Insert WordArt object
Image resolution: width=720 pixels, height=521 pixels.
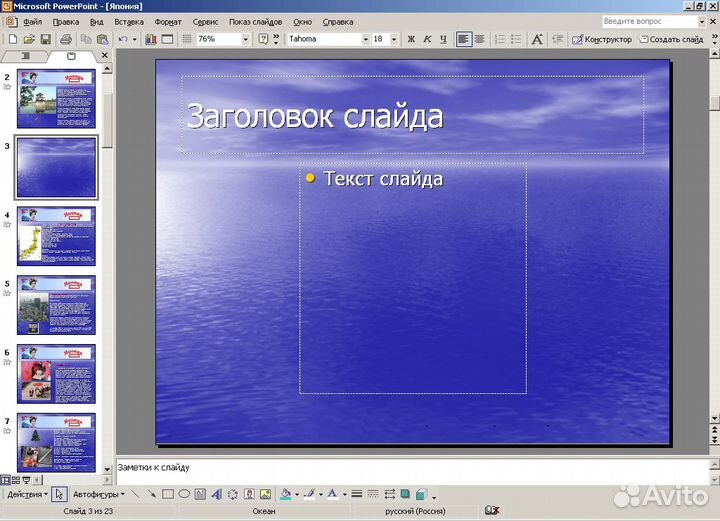pyautogui.click(x=216, y=494)
